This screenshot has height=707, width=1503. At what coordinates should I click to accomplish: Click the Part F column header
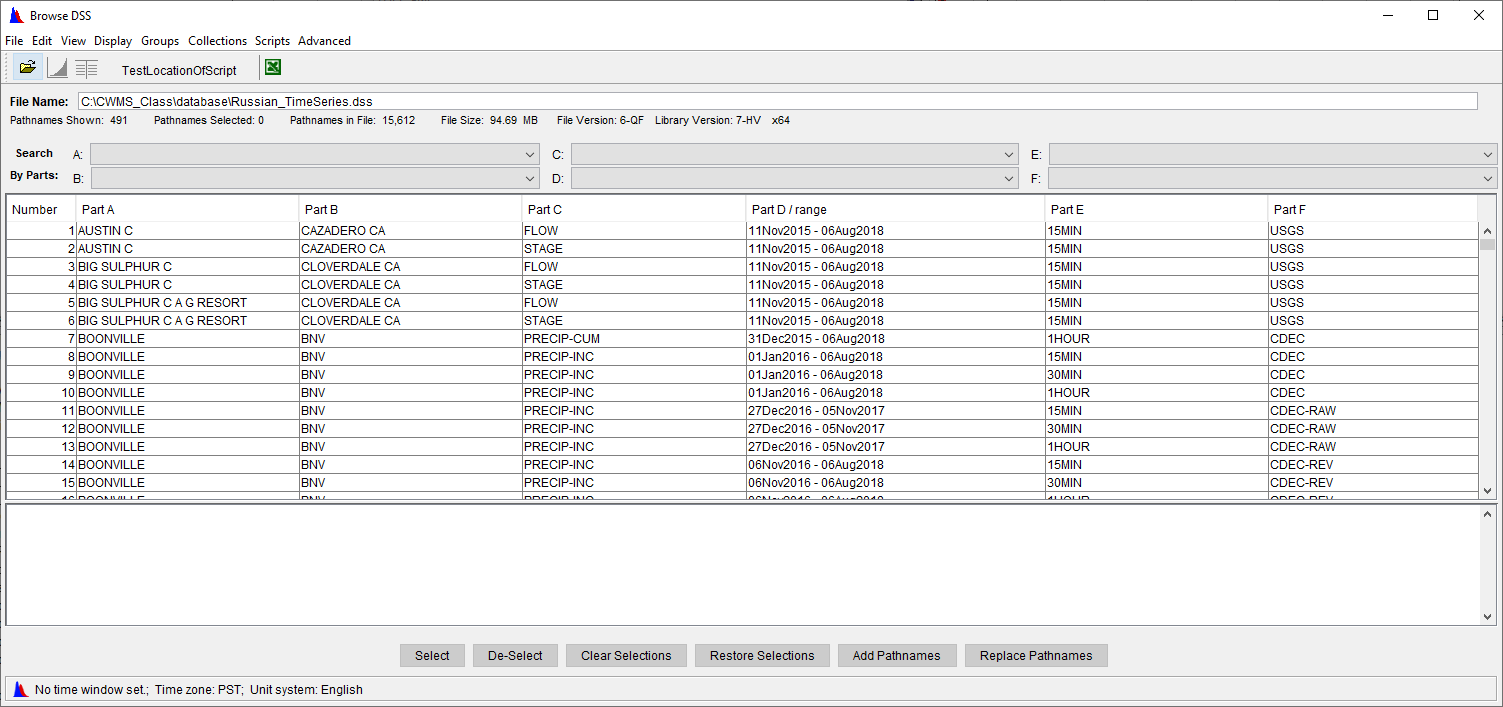pos(1372,209)
